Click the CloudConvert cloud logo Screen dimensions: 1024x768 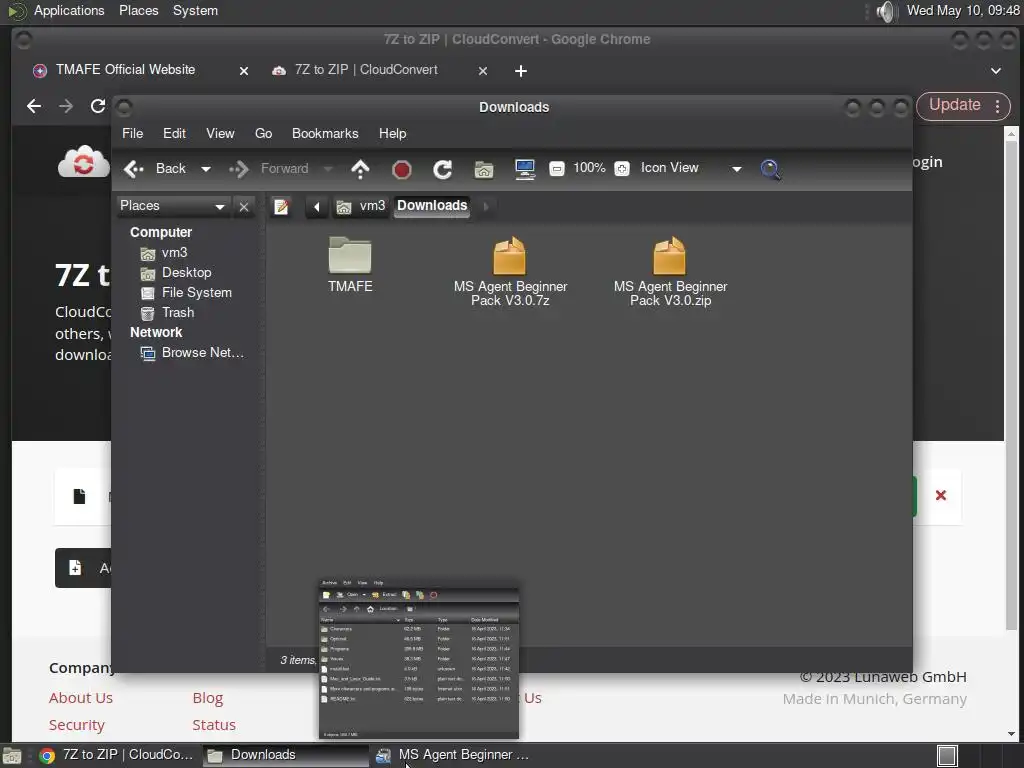point(84,161)
